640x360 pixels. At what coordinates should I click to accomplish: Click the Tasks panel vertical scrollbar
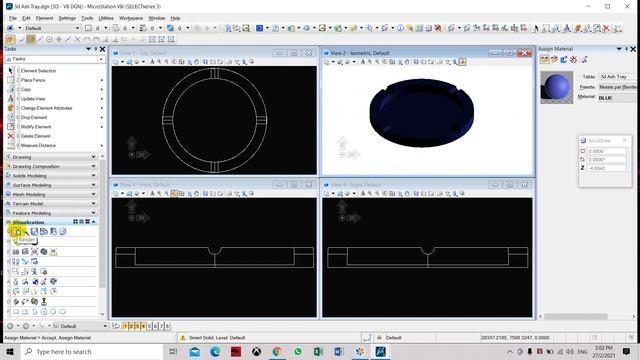coord(102,224)
